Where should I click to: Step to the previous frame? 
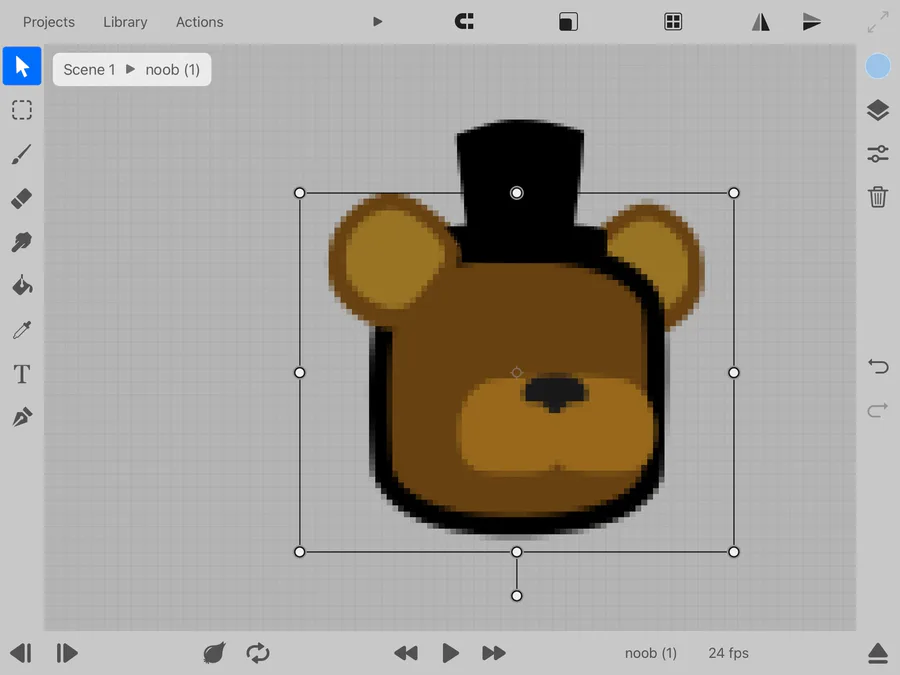click(x=21, y=653)
